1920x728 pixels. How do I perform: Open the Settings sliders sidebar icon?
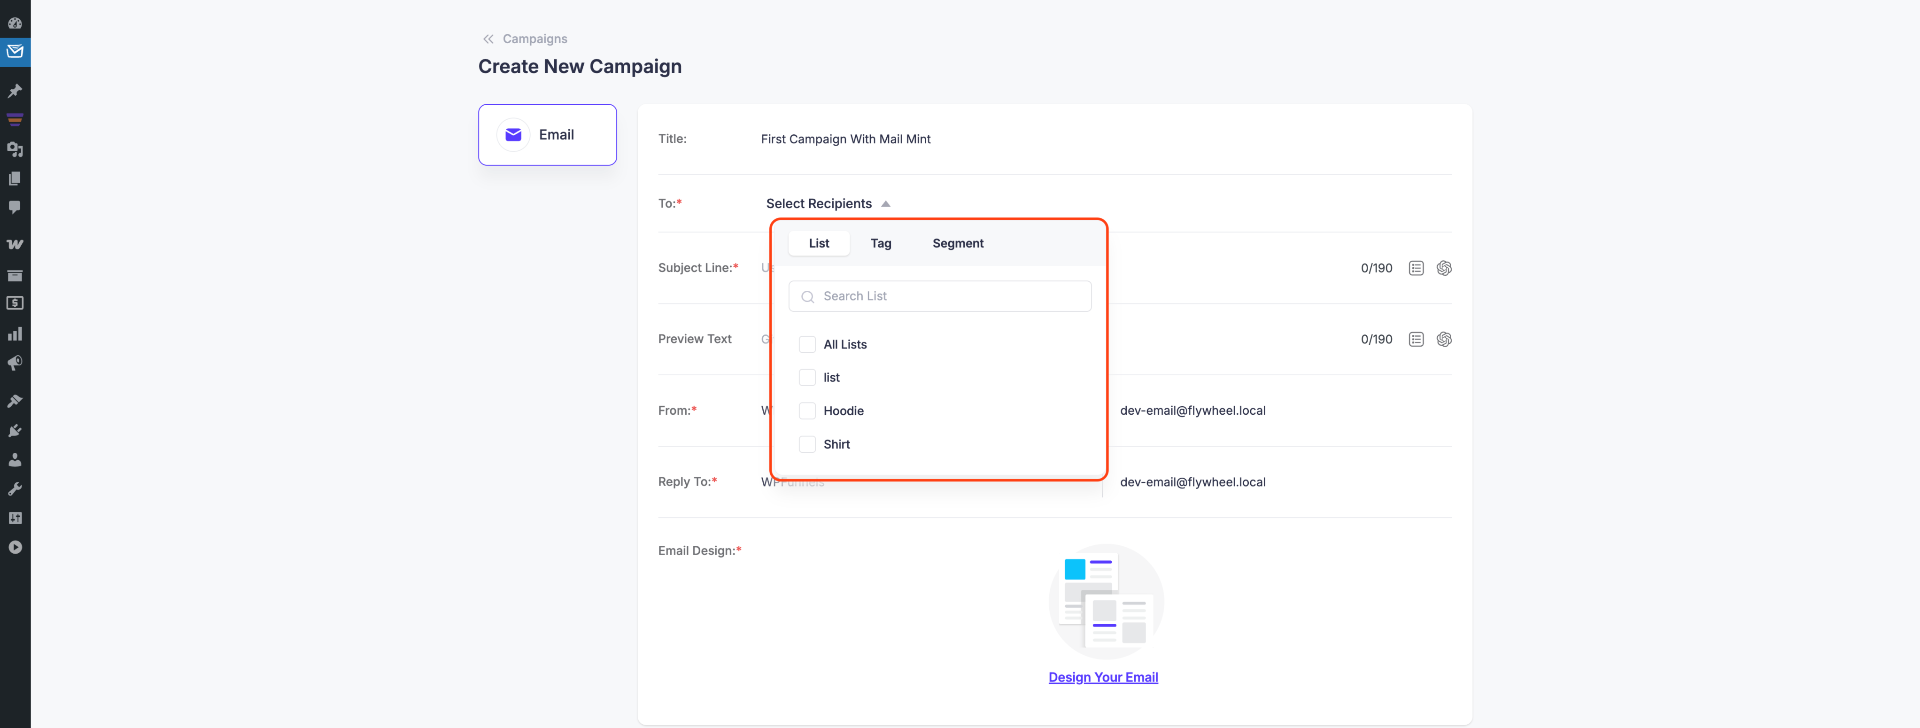(15, 518)
